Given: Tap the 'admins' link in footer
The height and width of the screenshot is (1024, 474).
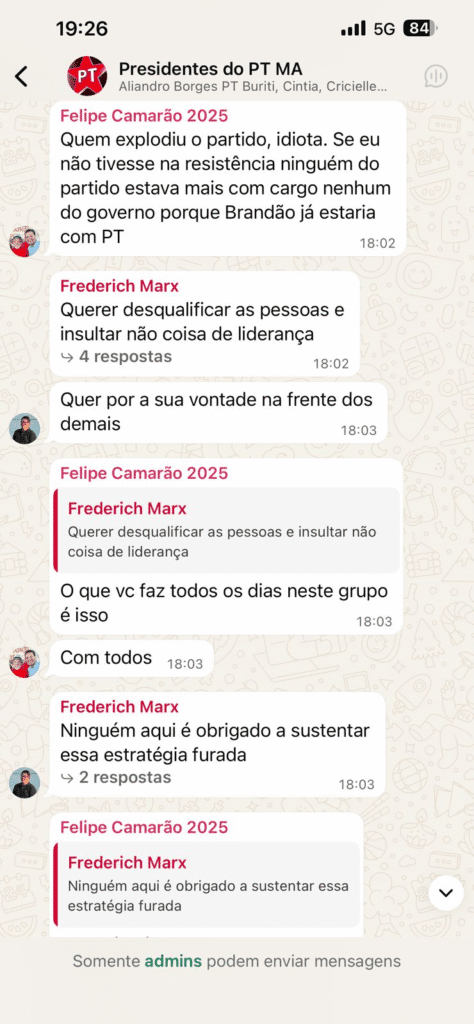Looking at the screenshot, I should coord(173,961).
